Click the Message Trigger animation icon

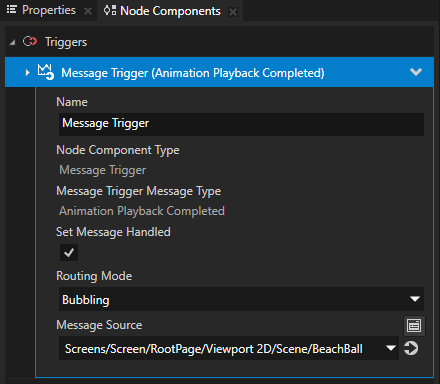pyautogui.click(x=45, y=72)
